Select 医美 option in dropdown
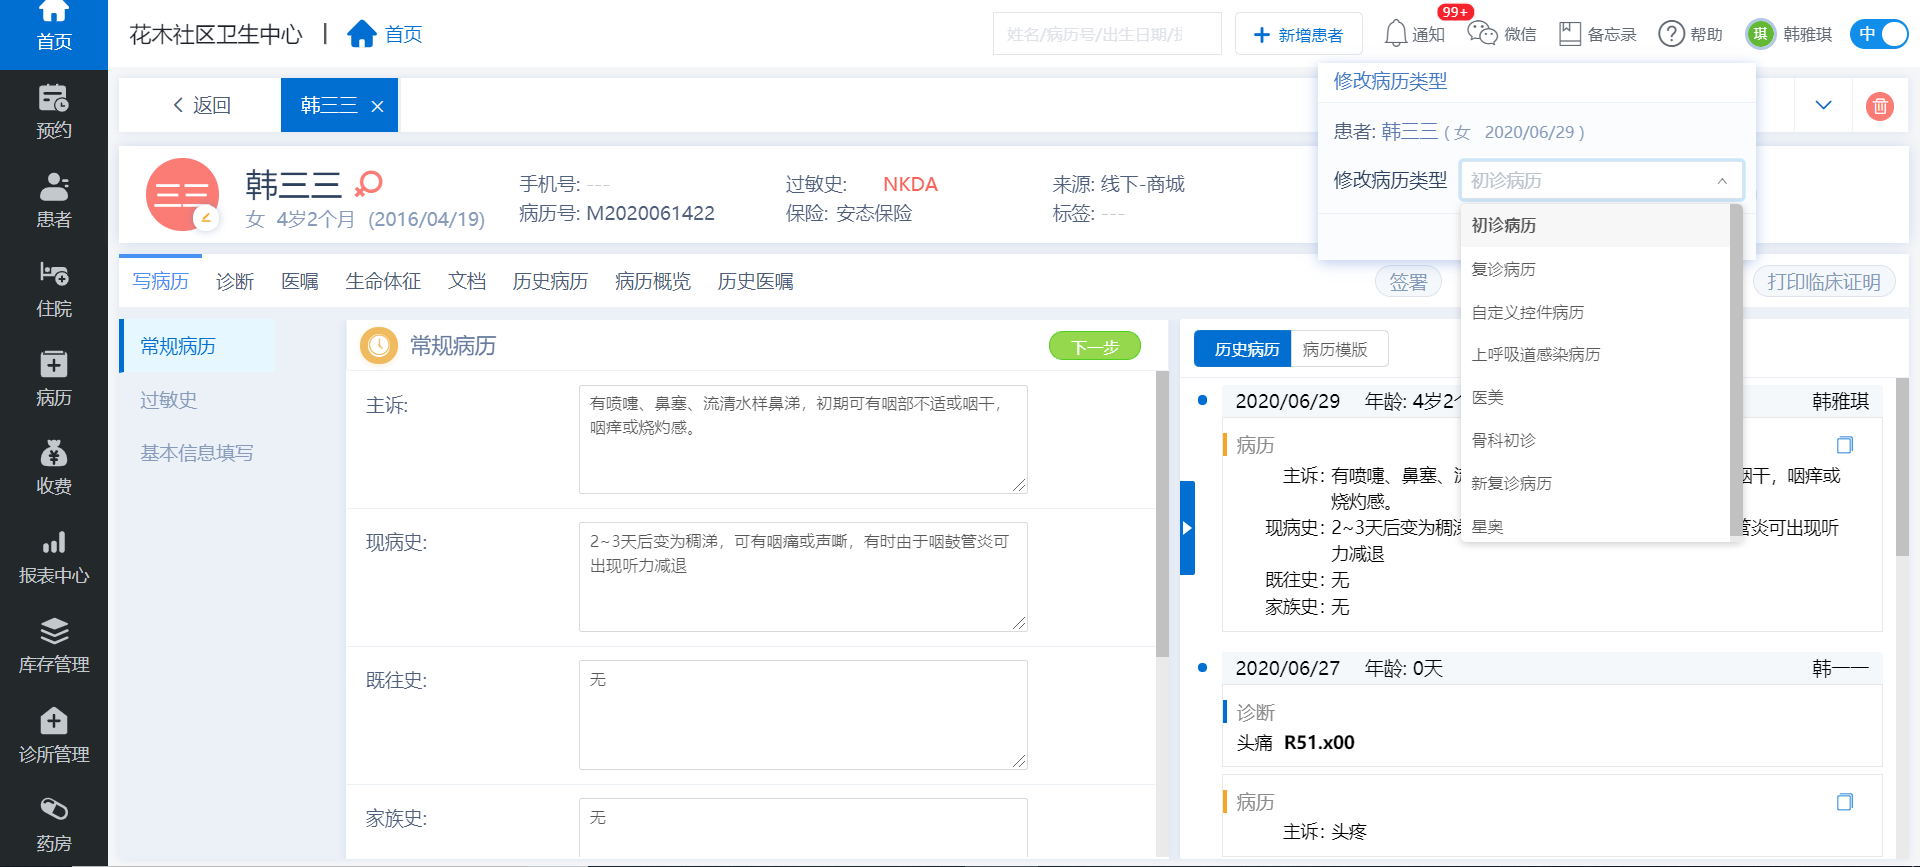This screenshot has height=867, width=1920. pos(1595,397)
